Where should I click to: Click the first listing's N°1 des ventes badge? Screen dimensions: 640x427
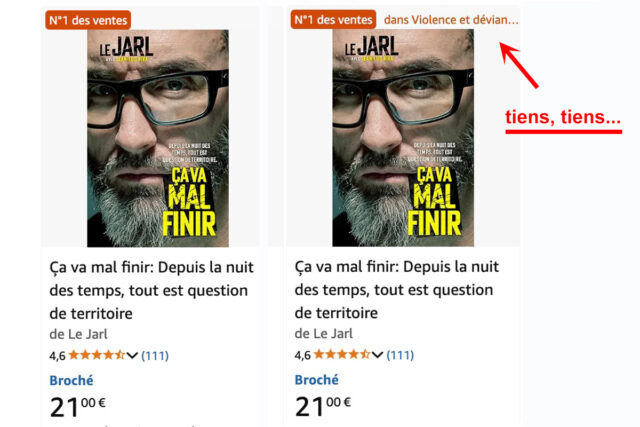click(x=88, y=20)
